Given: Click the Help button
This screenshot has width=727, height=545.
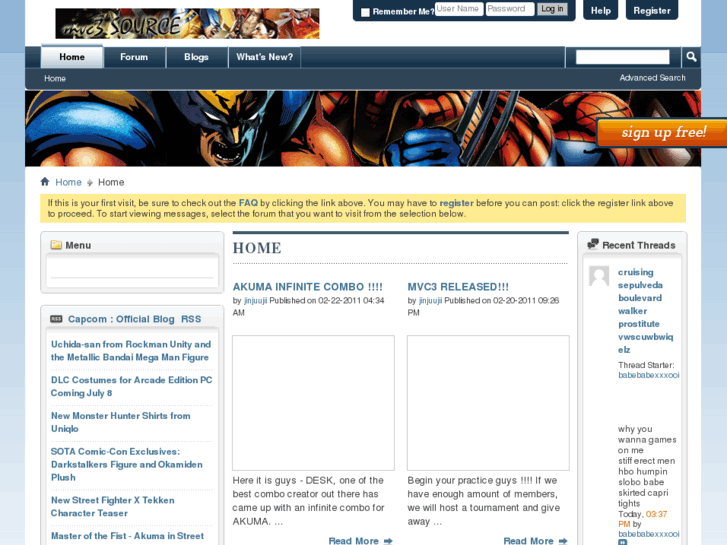Looking at the screenshot, I should pos(600,10).
